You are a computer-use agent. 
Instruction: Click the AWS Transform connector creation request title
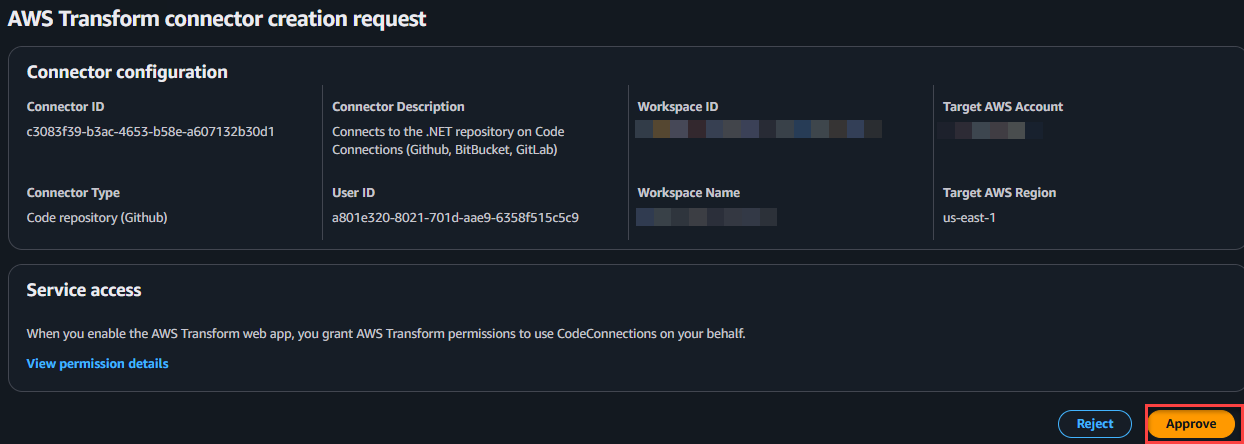coord(217,19)
